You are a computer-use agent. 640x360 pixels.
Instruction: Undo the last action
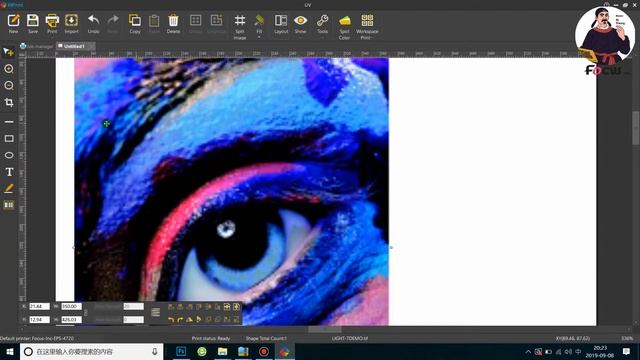click(93, 24)
